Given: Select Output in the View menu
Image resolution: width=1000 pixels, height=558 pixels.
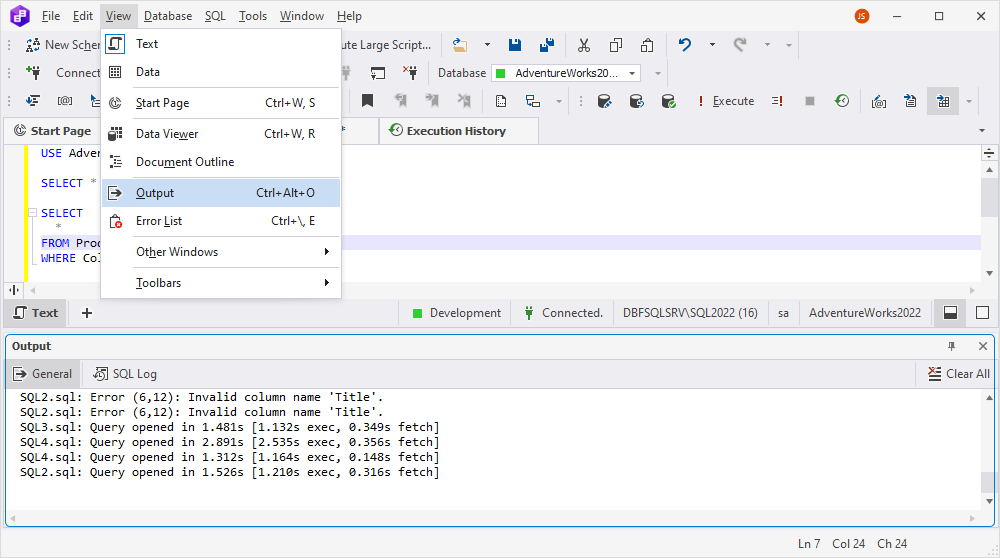Looking at the screenshot, I should pos(221,193).
